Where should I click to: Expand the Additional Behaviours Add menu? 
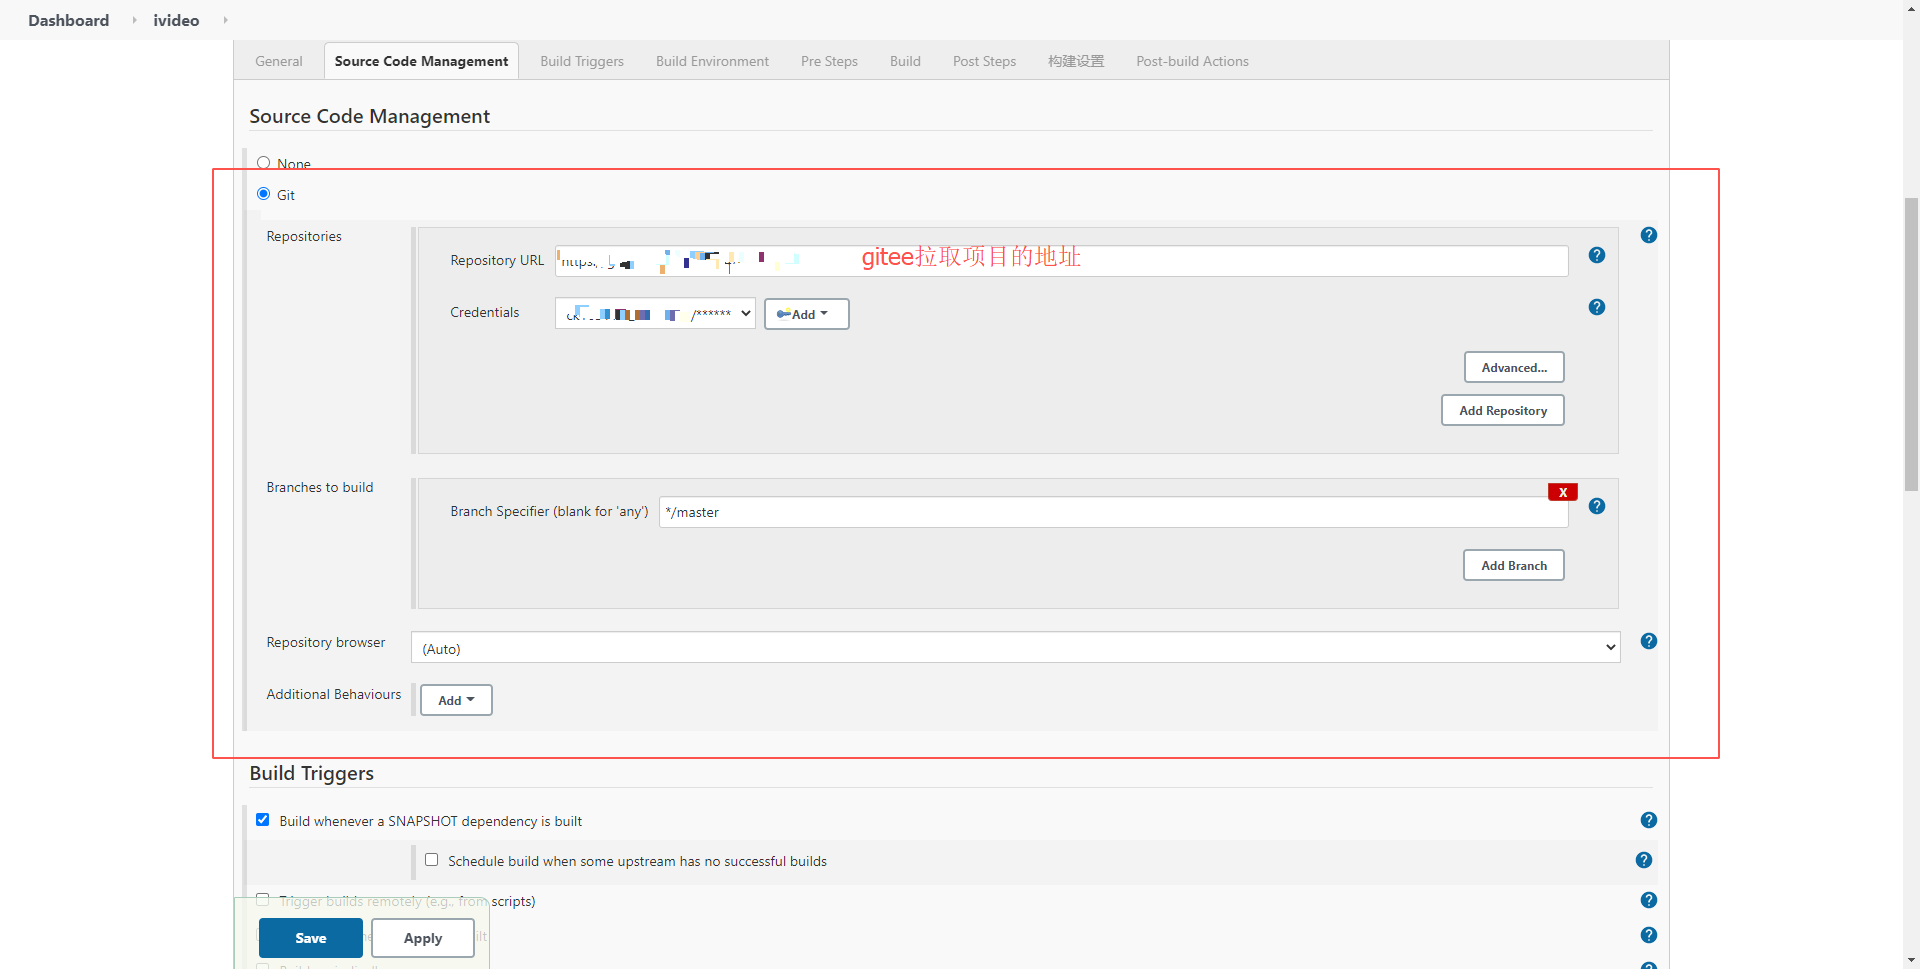(x=456, y=700)
